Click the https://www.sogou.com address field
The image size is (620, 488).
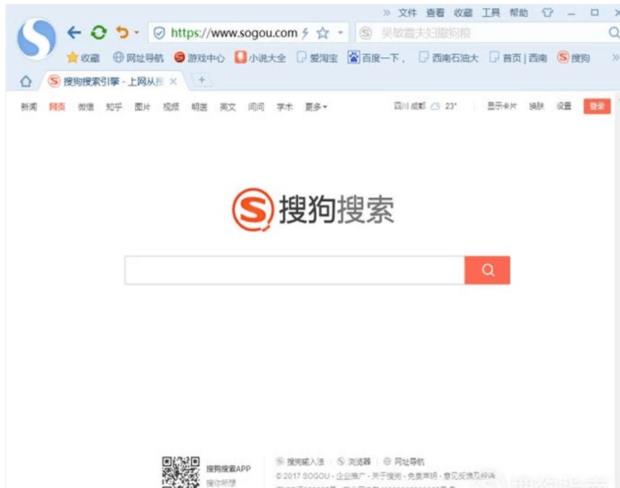[x=234, y=33]
